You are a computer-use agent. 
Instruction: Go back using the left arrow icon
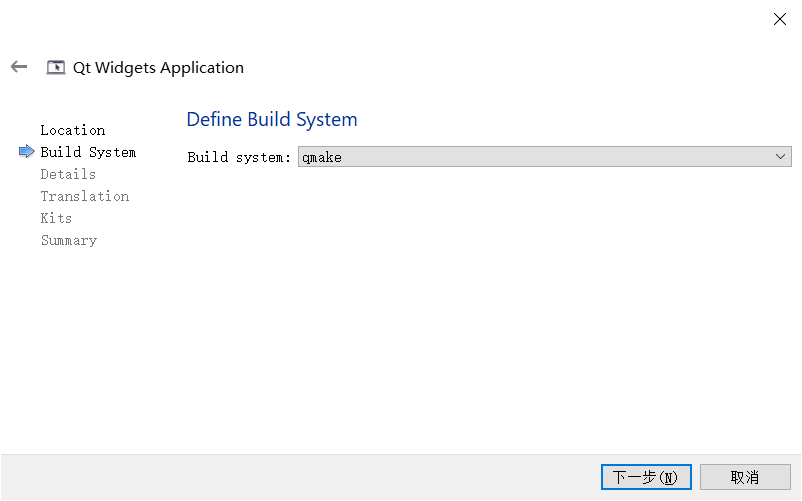19,66
